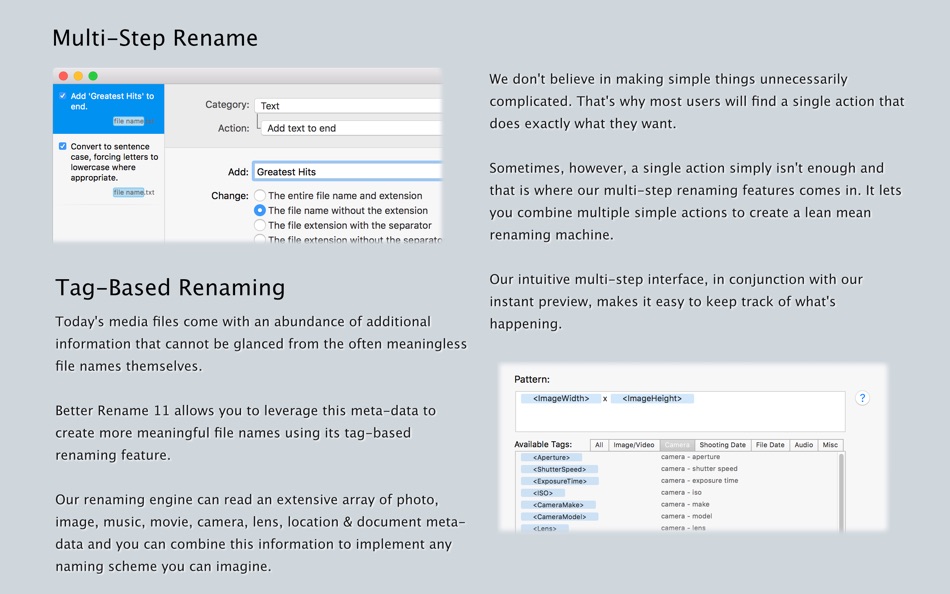
Task: Select "The entire file name and extension" radio
Action: pos(260,195)
